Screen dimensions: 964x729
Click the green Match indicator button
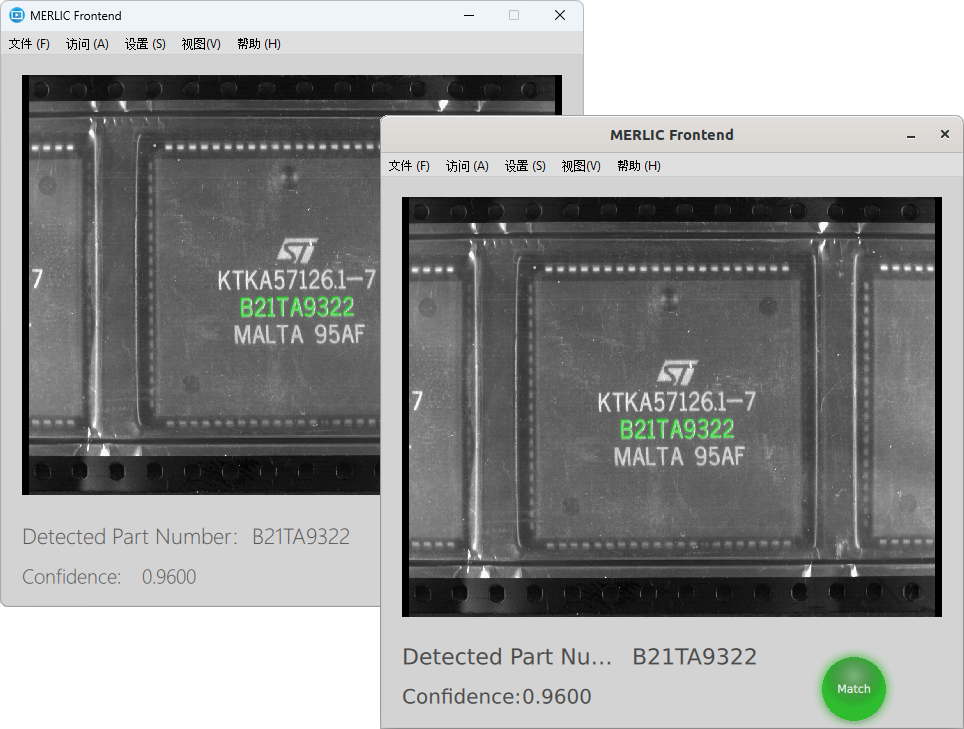(853, 689)
